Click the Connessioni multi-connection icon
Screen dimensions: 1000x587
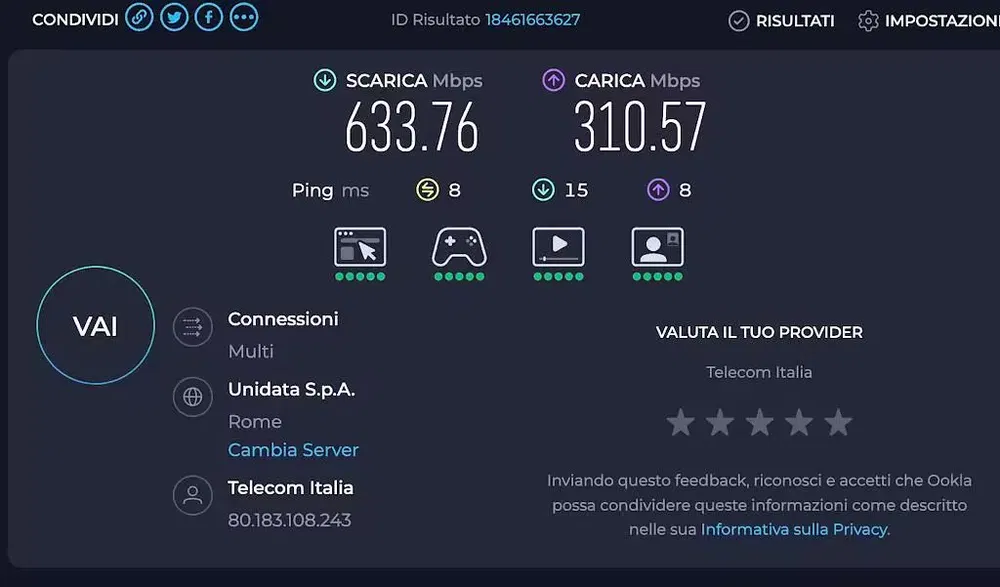point(193,327)
